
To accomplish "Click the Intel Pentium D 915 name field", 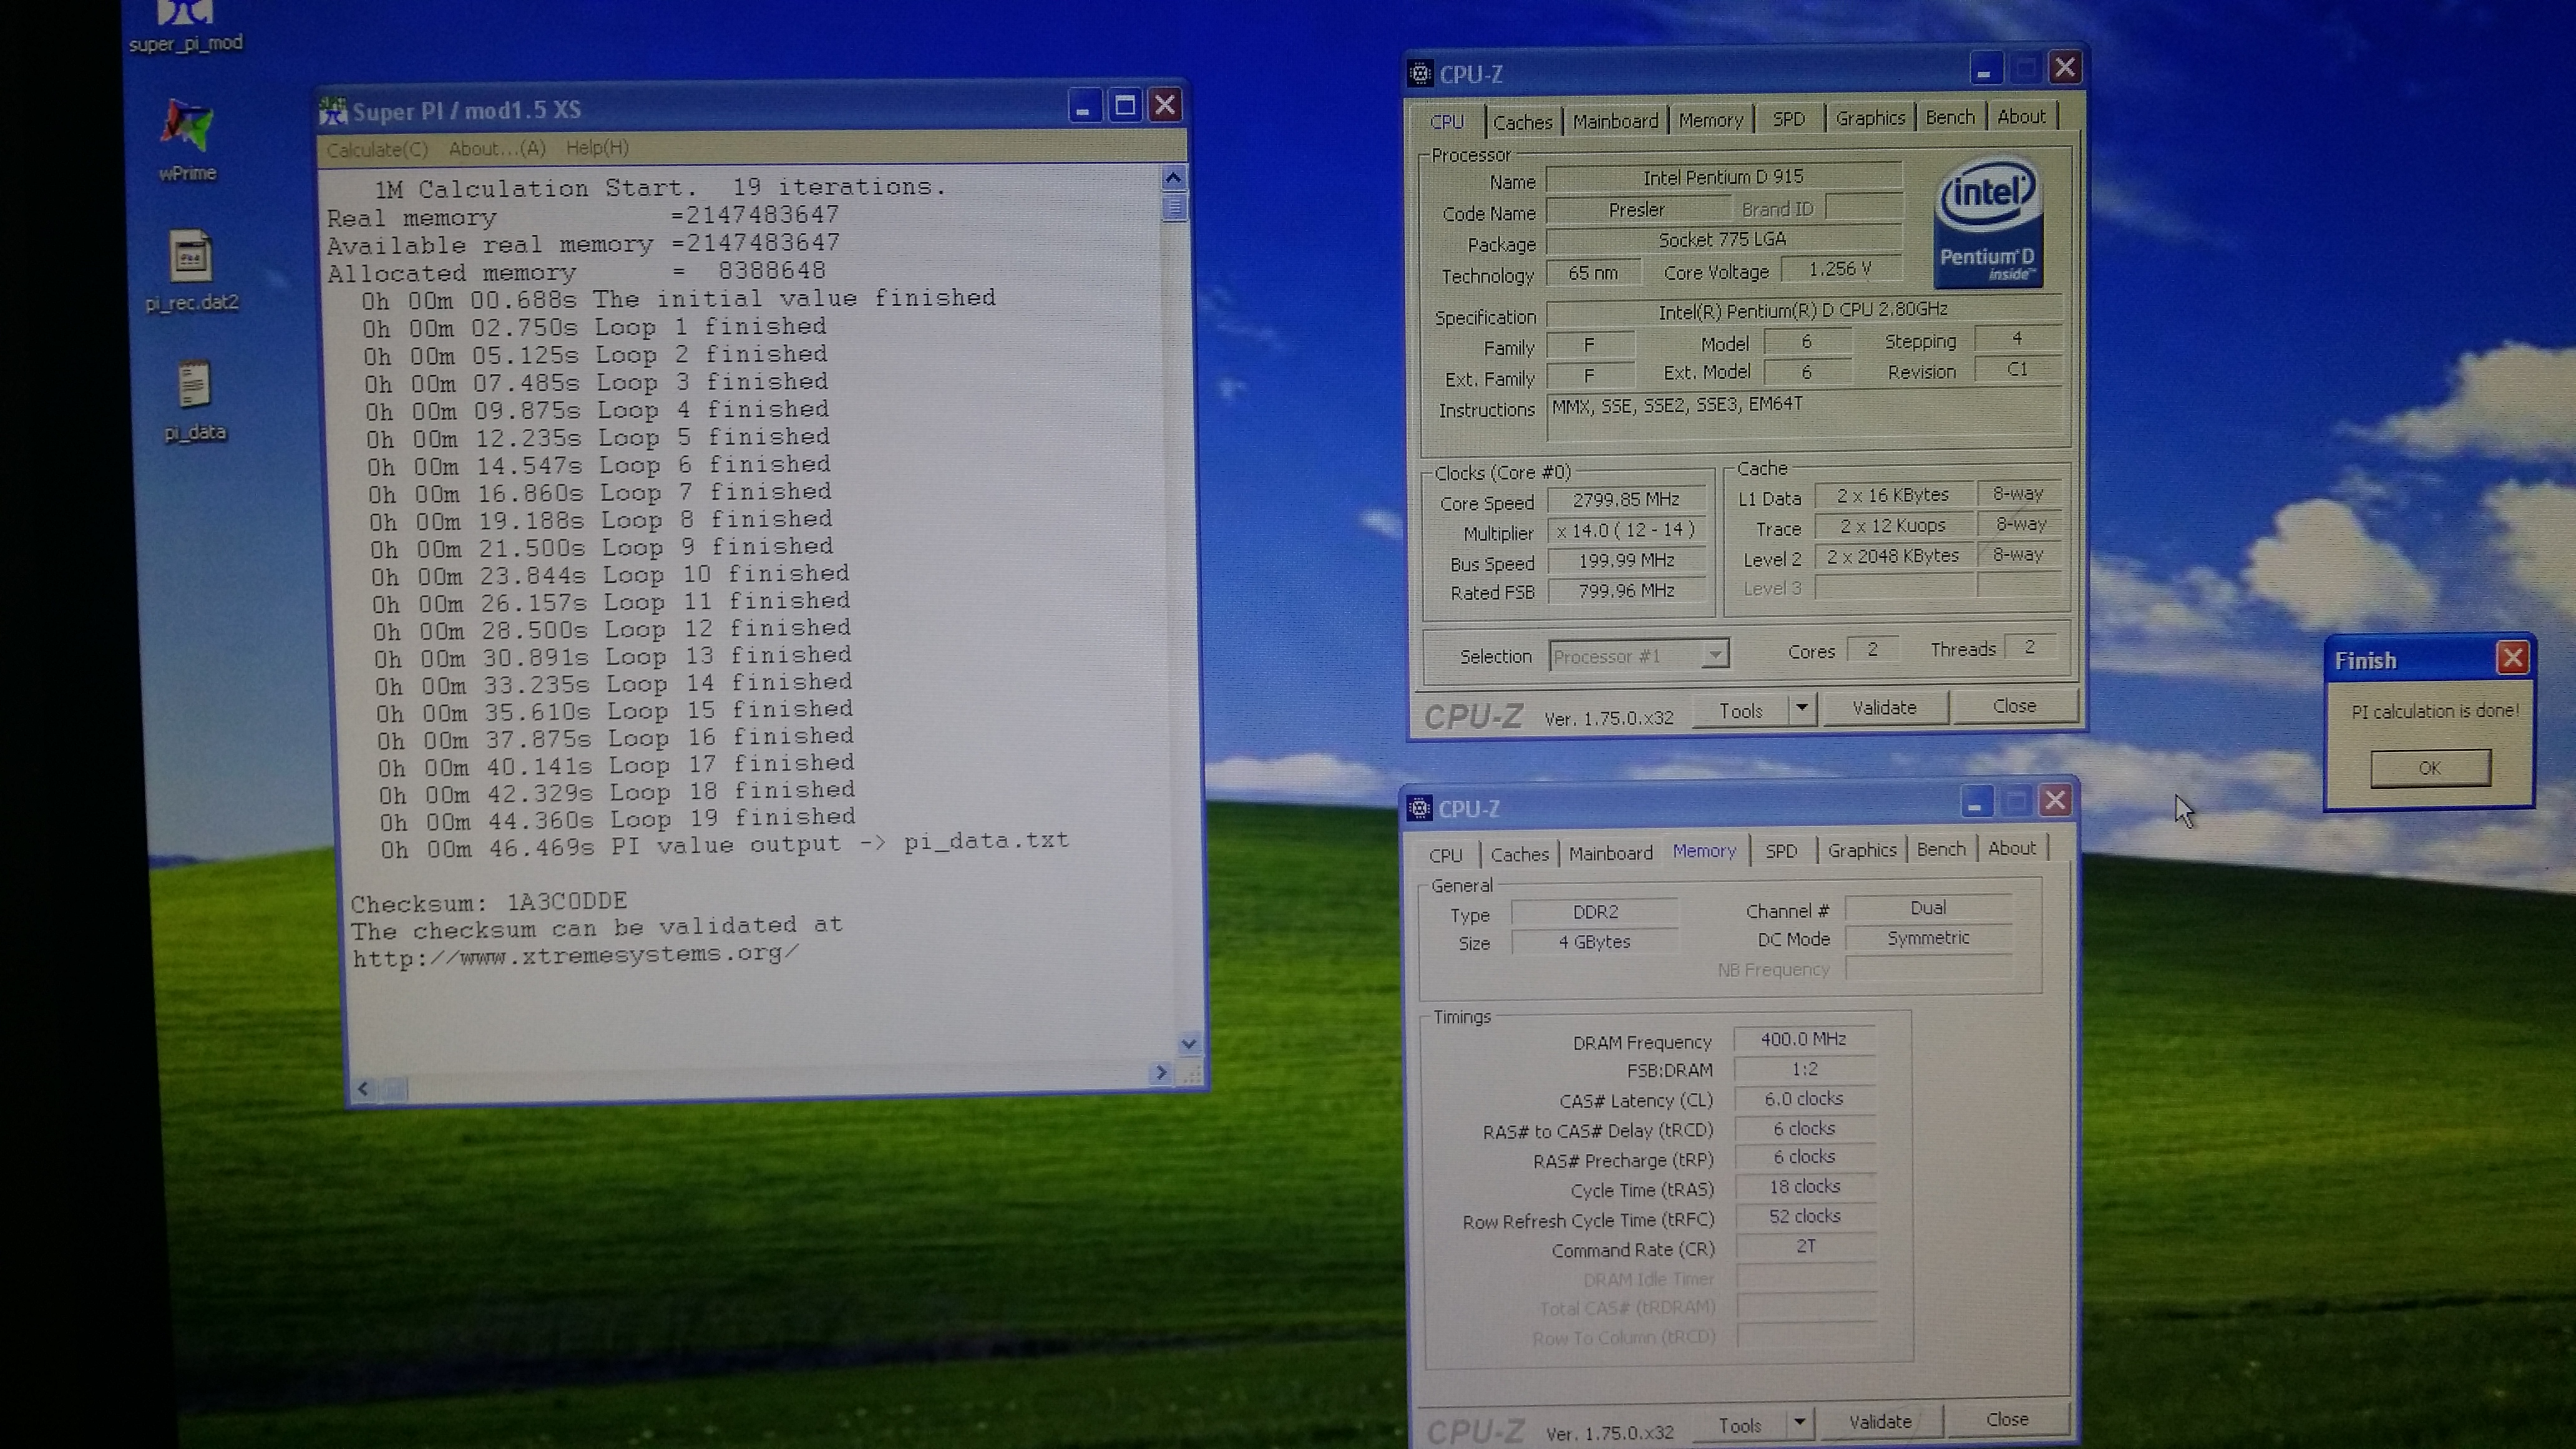I will point(1723,177).
